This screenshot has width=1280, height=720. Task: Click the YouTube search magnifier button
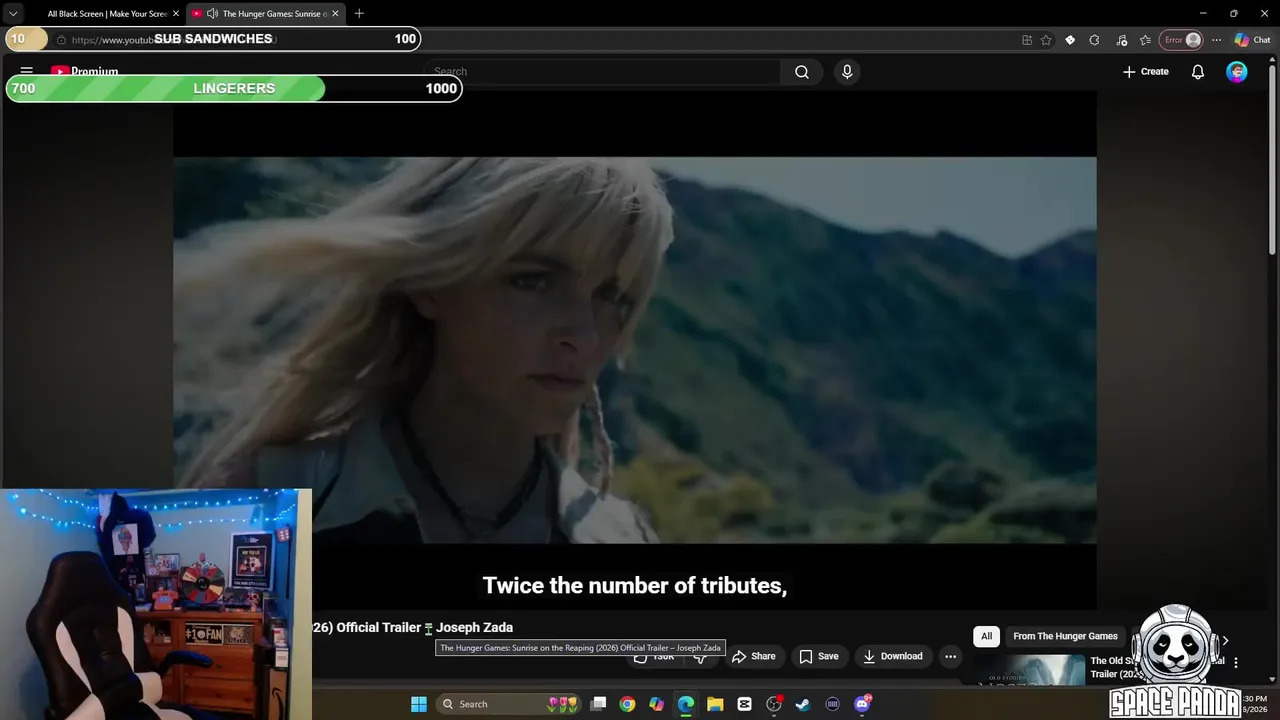click(802, 72)
